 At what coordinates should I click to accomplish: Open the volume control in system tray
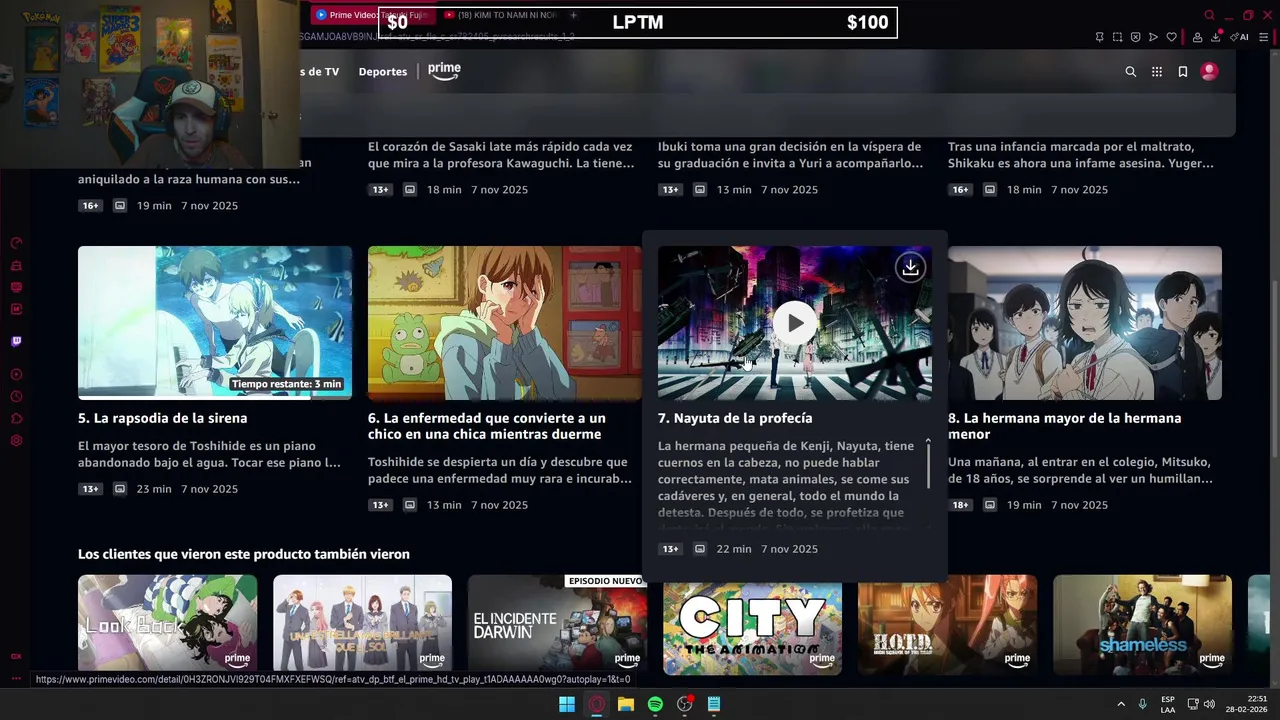click(1209, 704)
